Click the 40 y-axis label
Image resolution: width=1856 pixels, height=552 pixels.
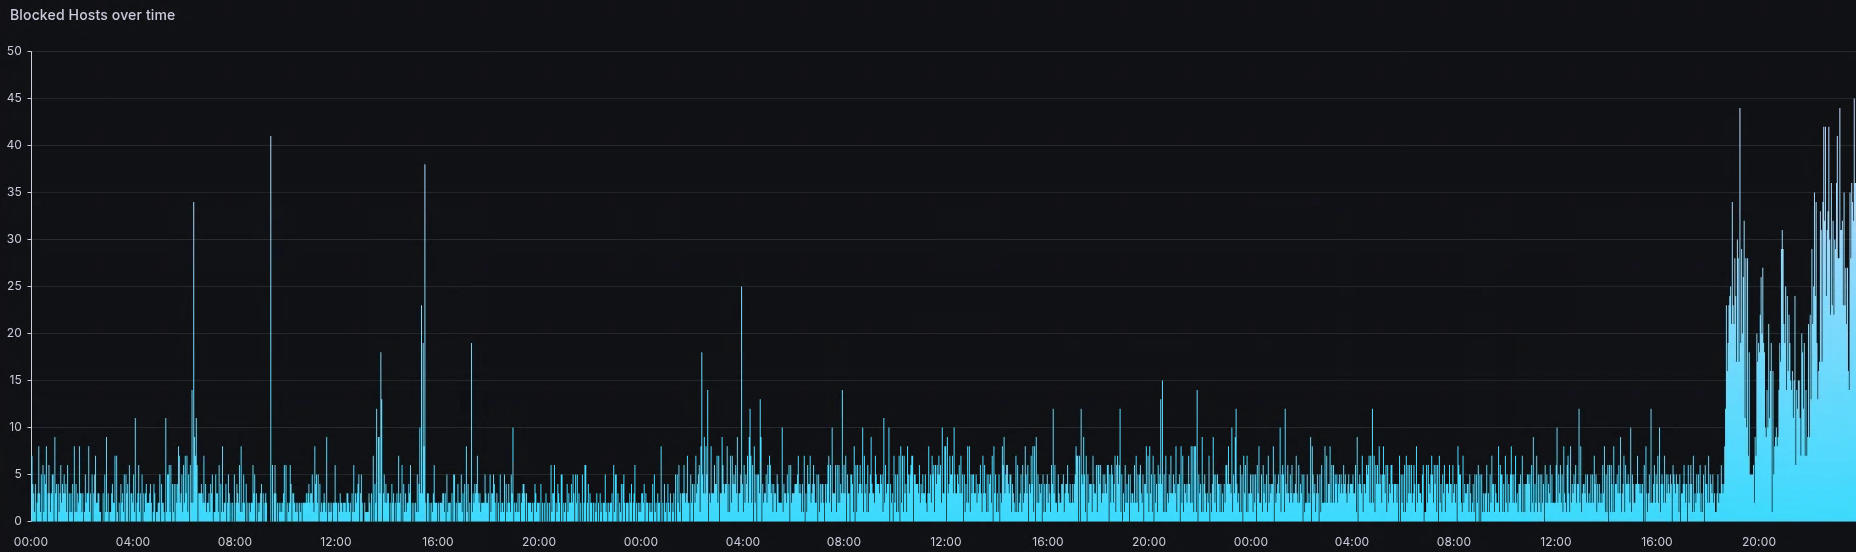click(x=14, y=145)
